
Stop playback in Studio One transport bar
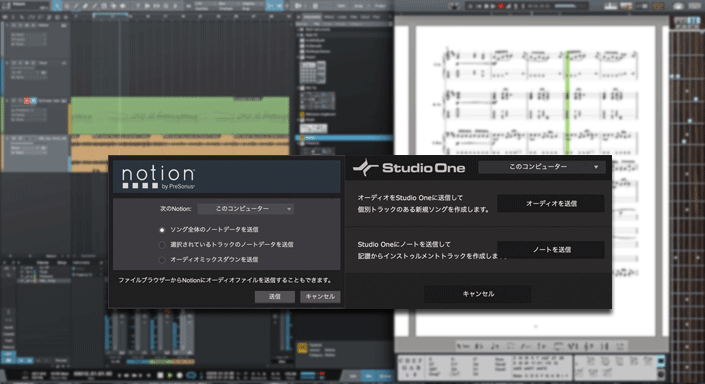[x=160, y=375]
